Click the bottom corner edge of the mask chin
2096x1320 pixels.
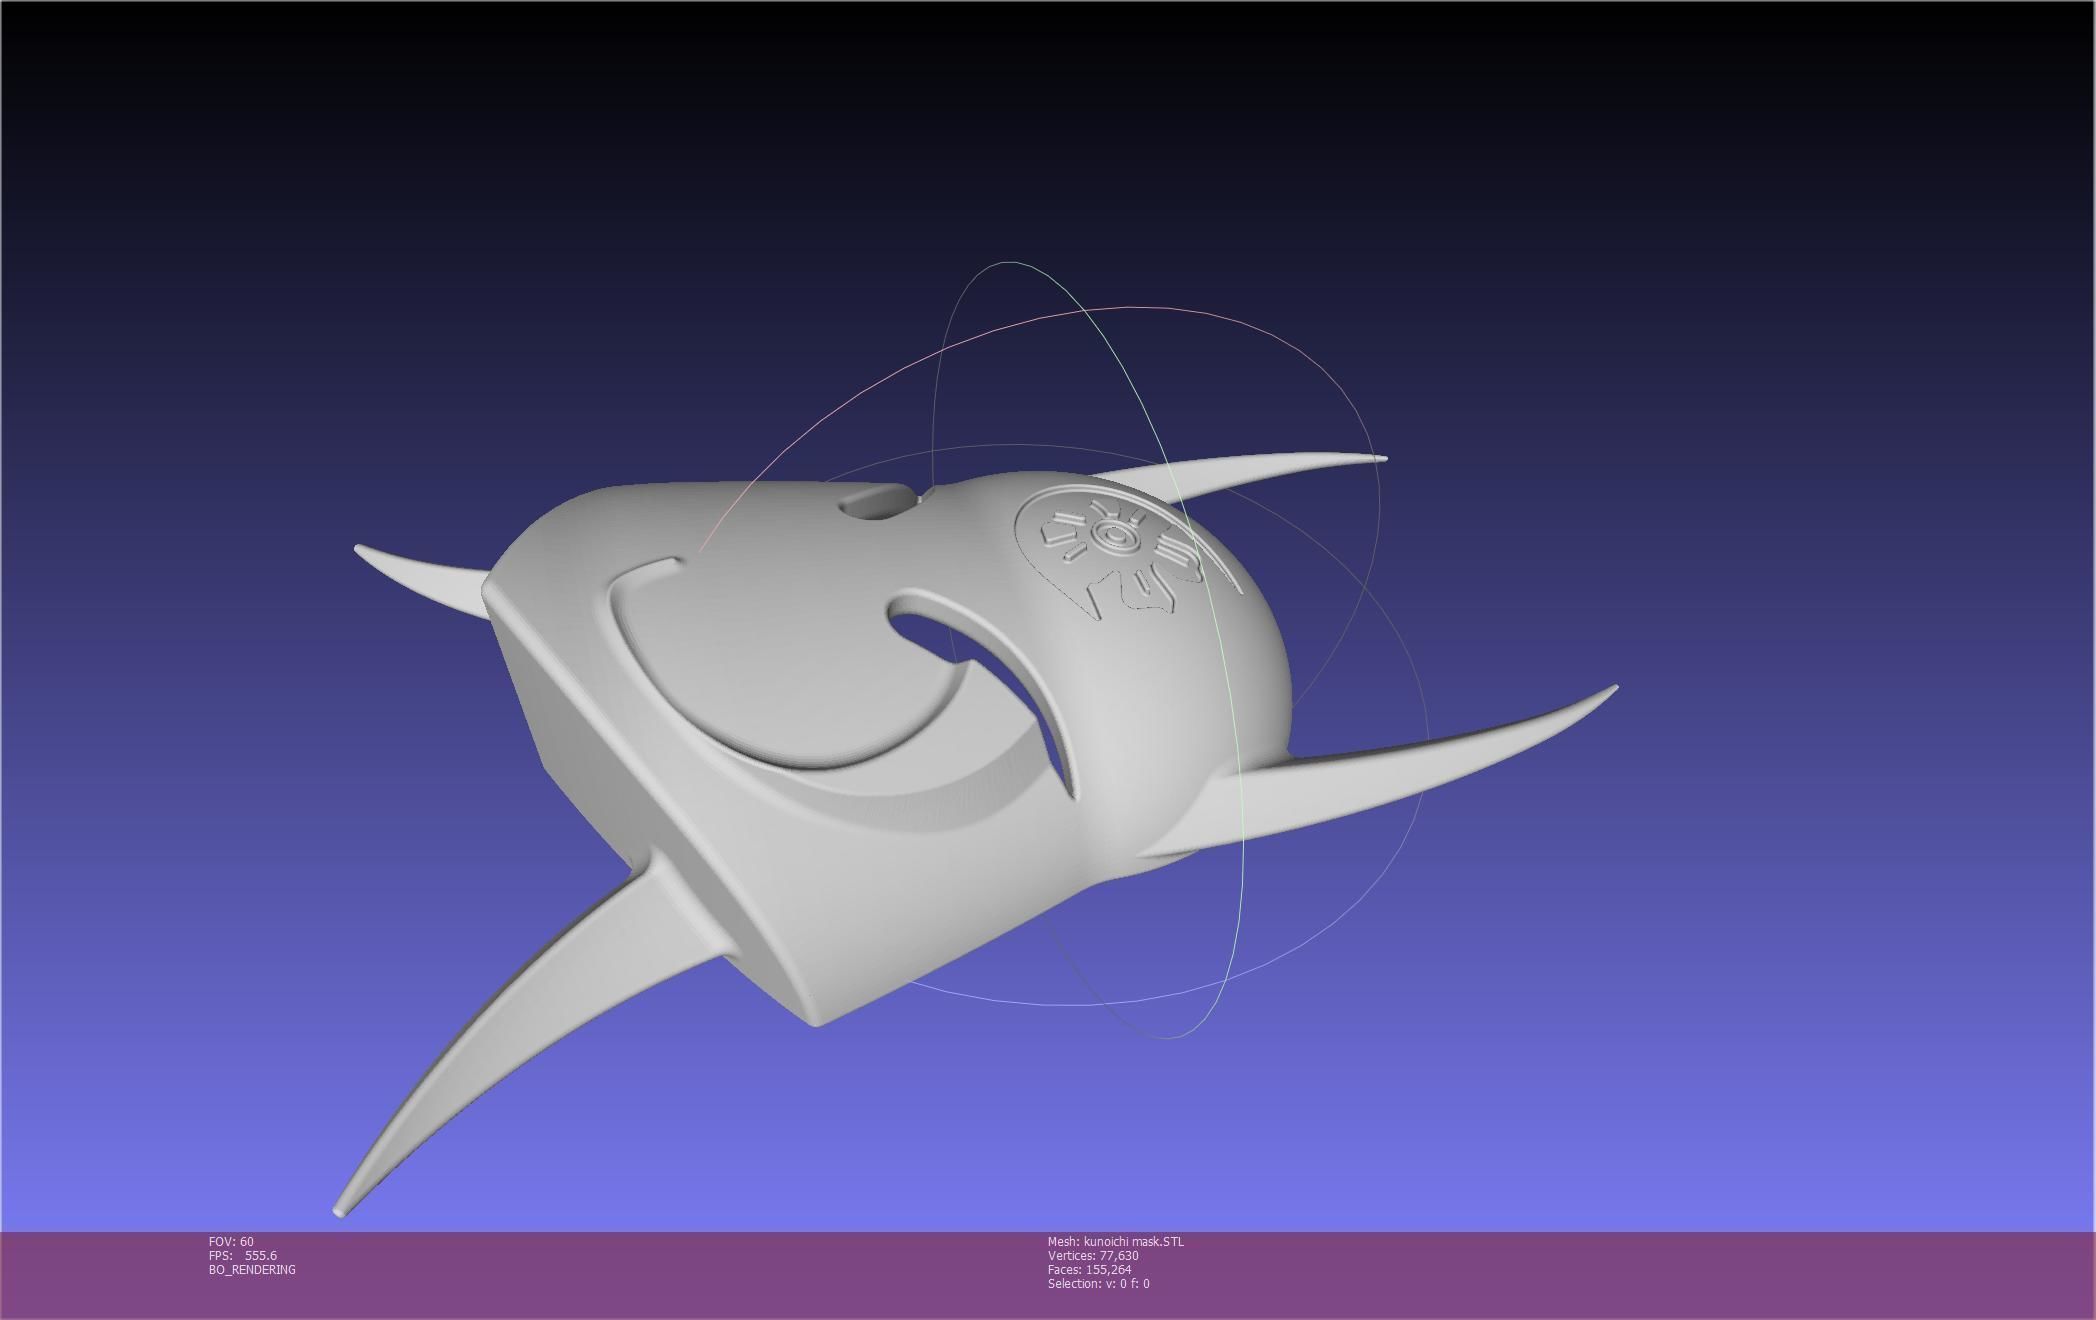pyautogui.click(x=814, y=1022)
